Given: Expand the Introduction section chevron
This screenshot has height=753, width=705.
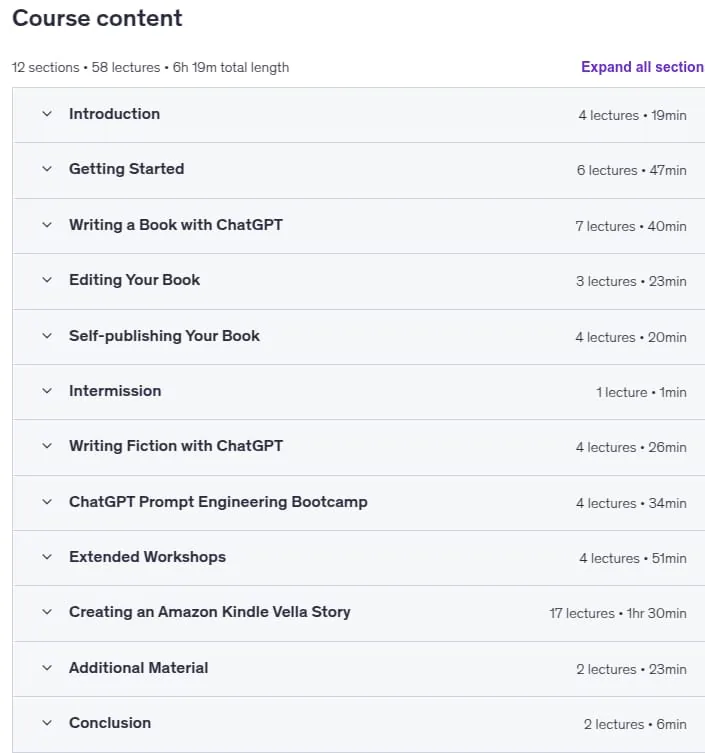Looking at the screenshot, I should click(47, 114).
